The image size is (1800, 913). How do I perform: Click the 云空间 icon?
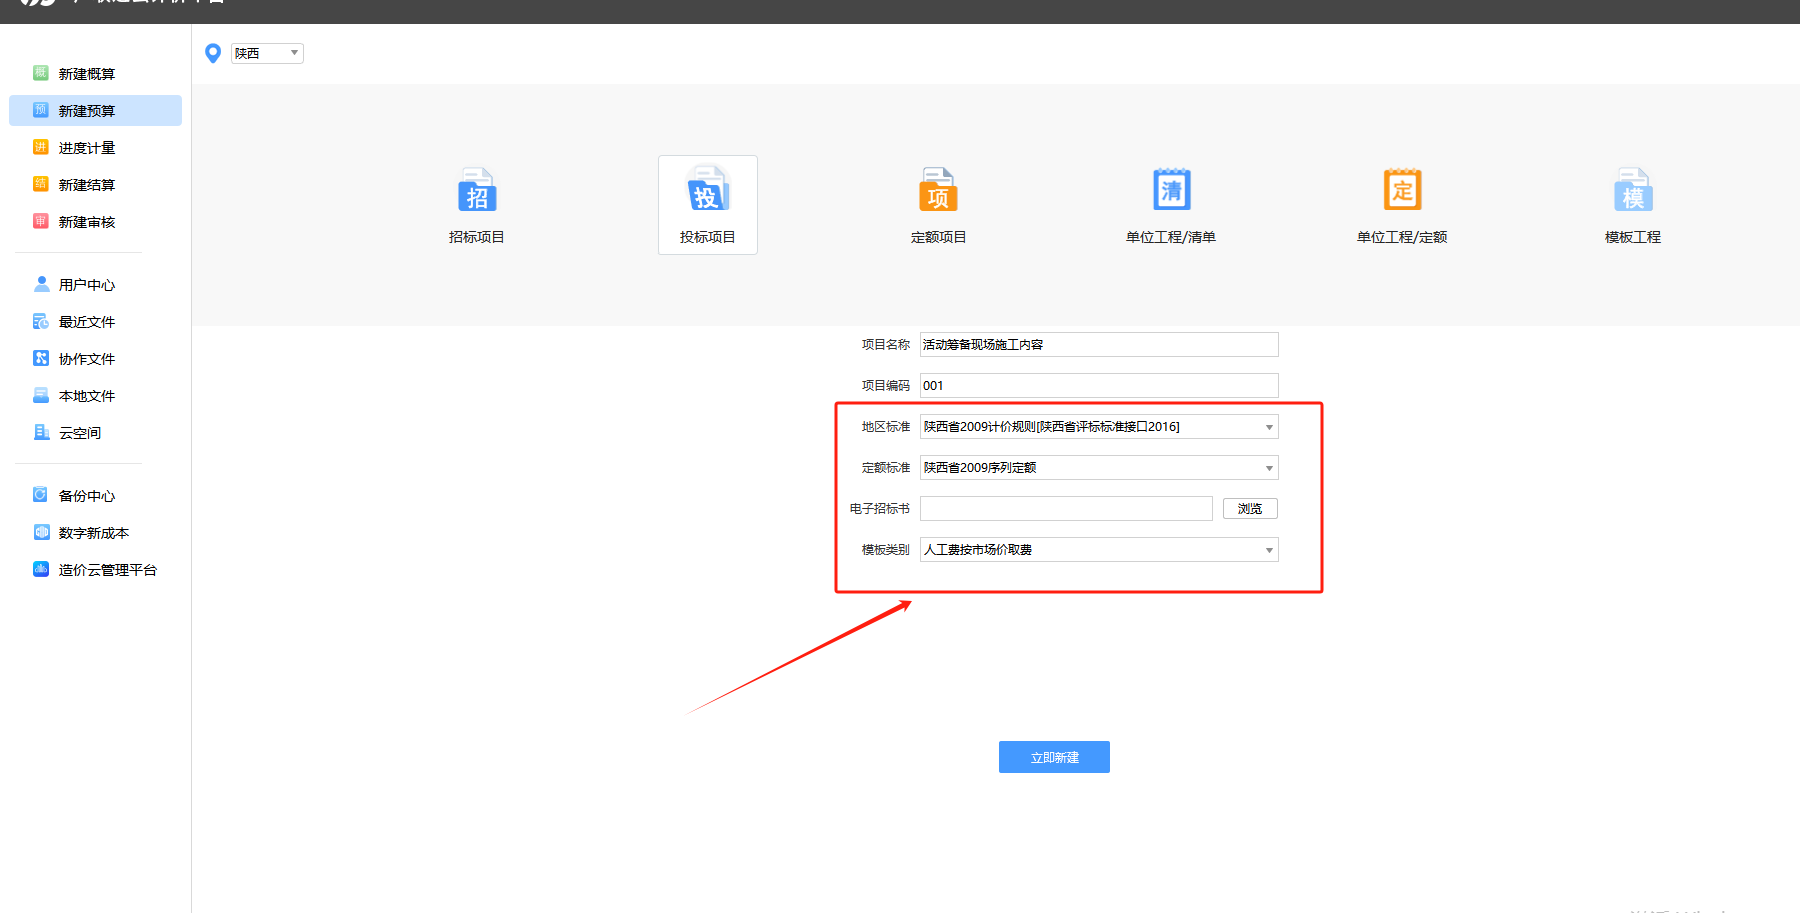[x=41, y=432]
